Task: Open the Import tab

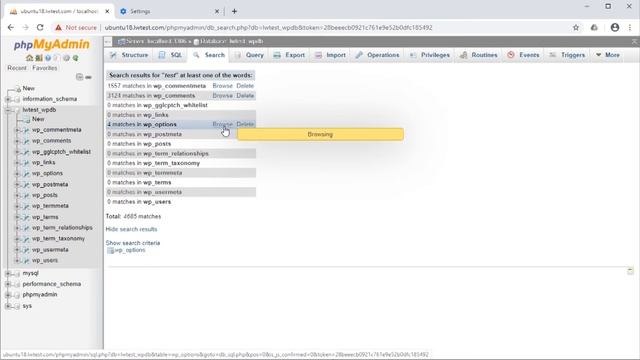Action: pos(330,55)
